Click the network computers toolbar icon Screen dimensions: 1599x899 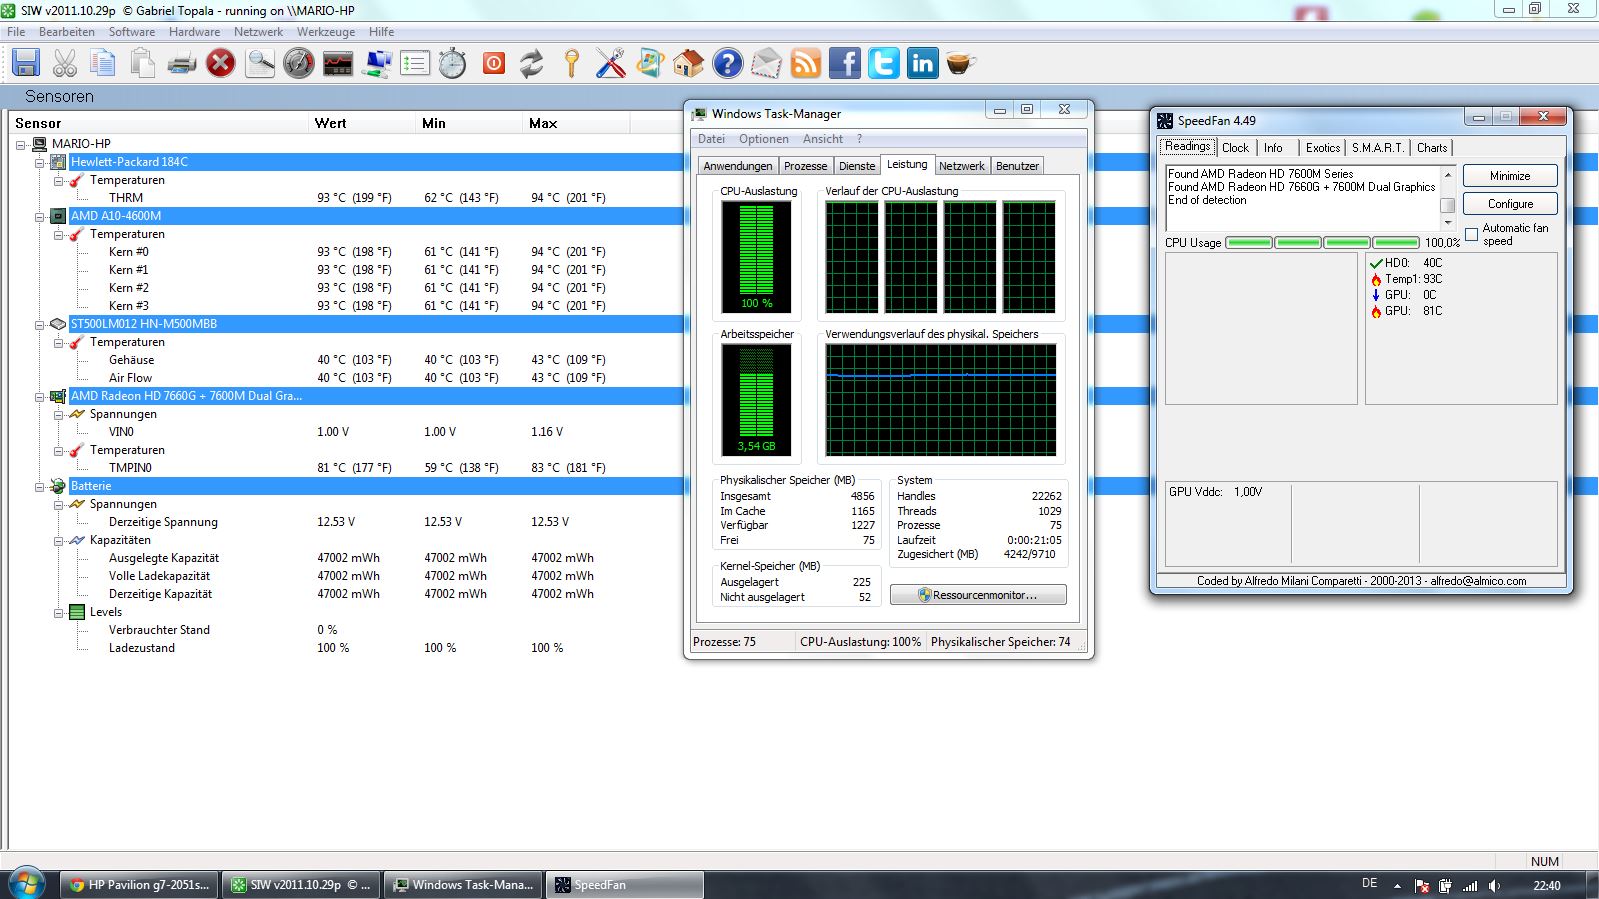[377, 63]
